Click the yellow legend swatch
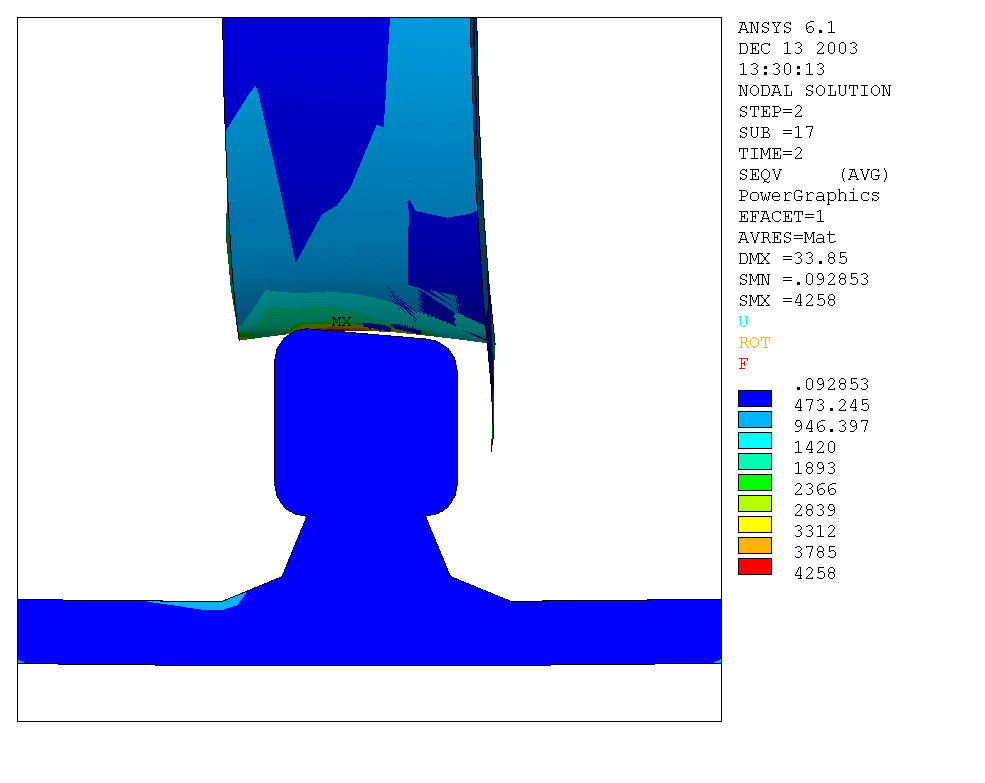Image resolution: width=985 pixels, height=783 pixels. pyautogui.click(x=754, y=525)
